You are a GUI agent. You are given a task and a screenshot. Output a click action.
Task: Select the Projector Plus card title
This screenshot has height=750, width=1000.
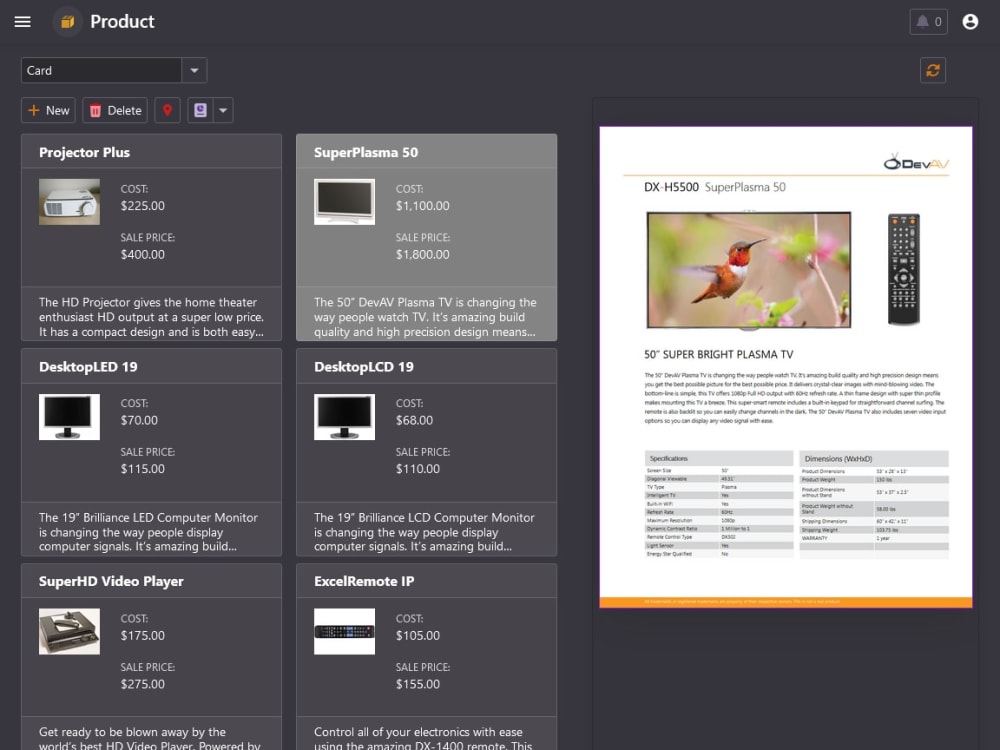(x=84, y=152)
